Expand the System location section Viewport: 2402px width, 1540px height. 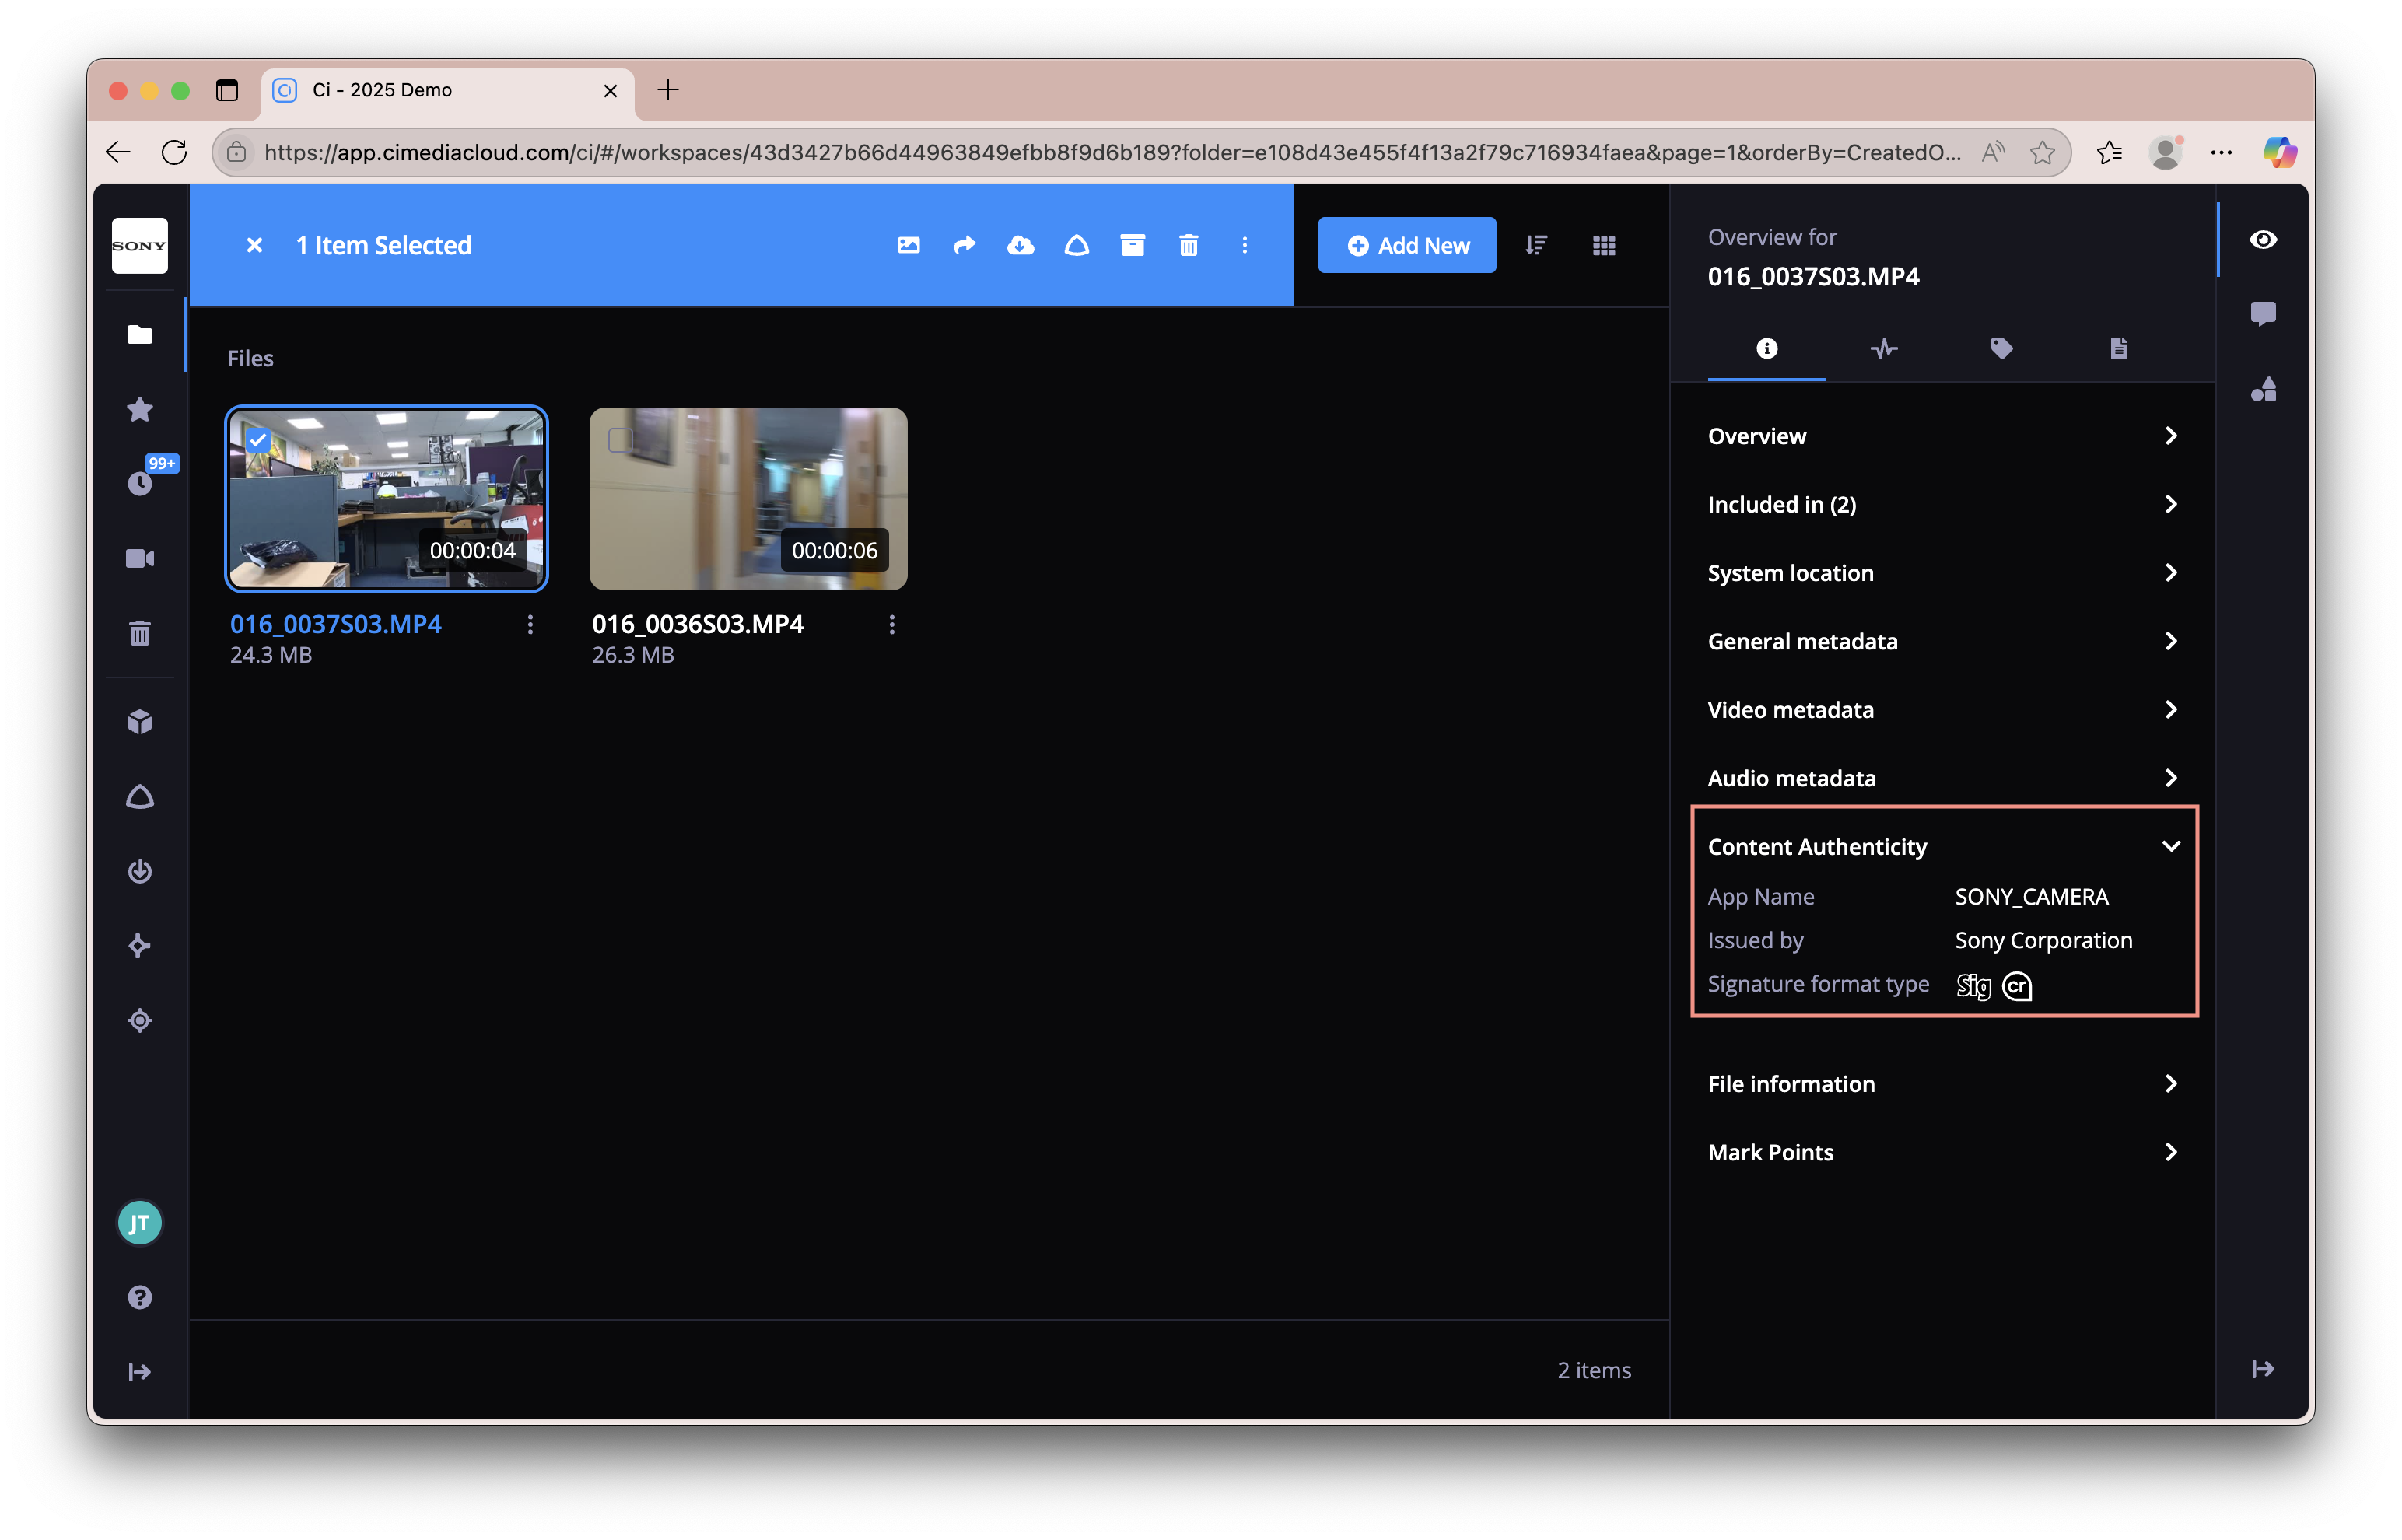tap(1943, 573)
